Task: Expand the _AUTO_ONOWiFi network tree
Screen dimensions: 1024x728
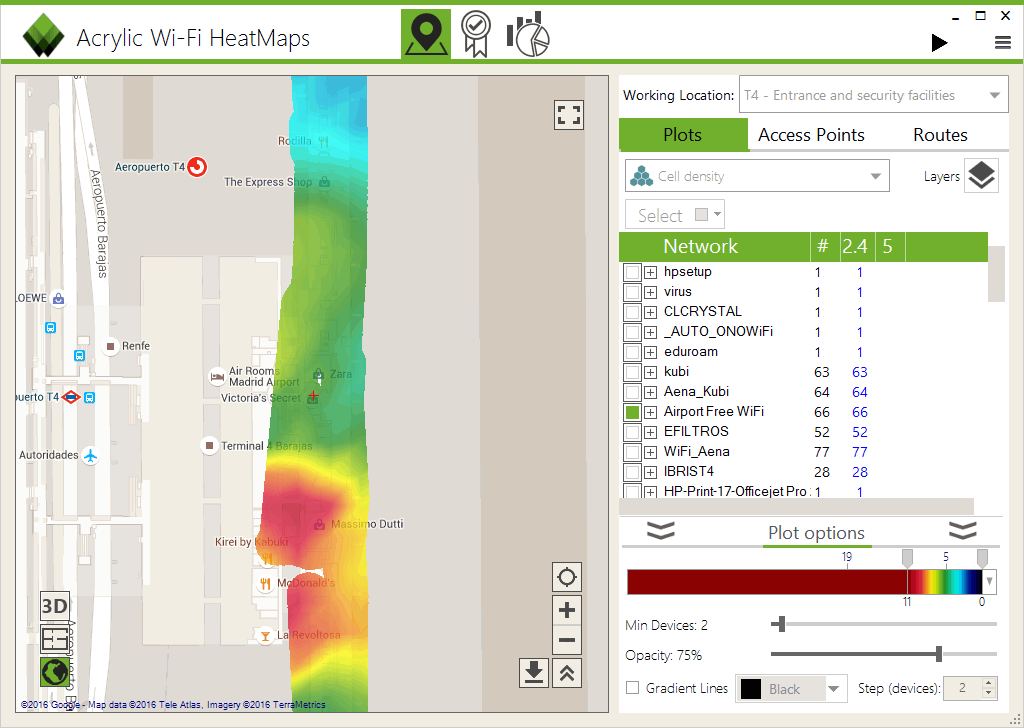Action: tap(650, 332)
